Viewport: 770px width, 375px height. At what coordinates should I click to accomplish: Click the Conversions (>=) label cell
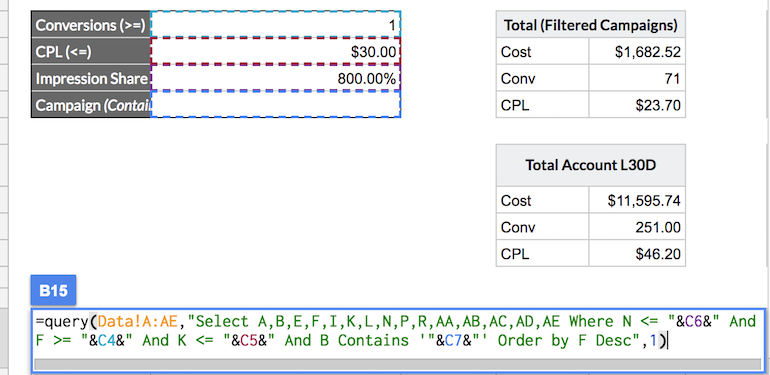[91, 25]
